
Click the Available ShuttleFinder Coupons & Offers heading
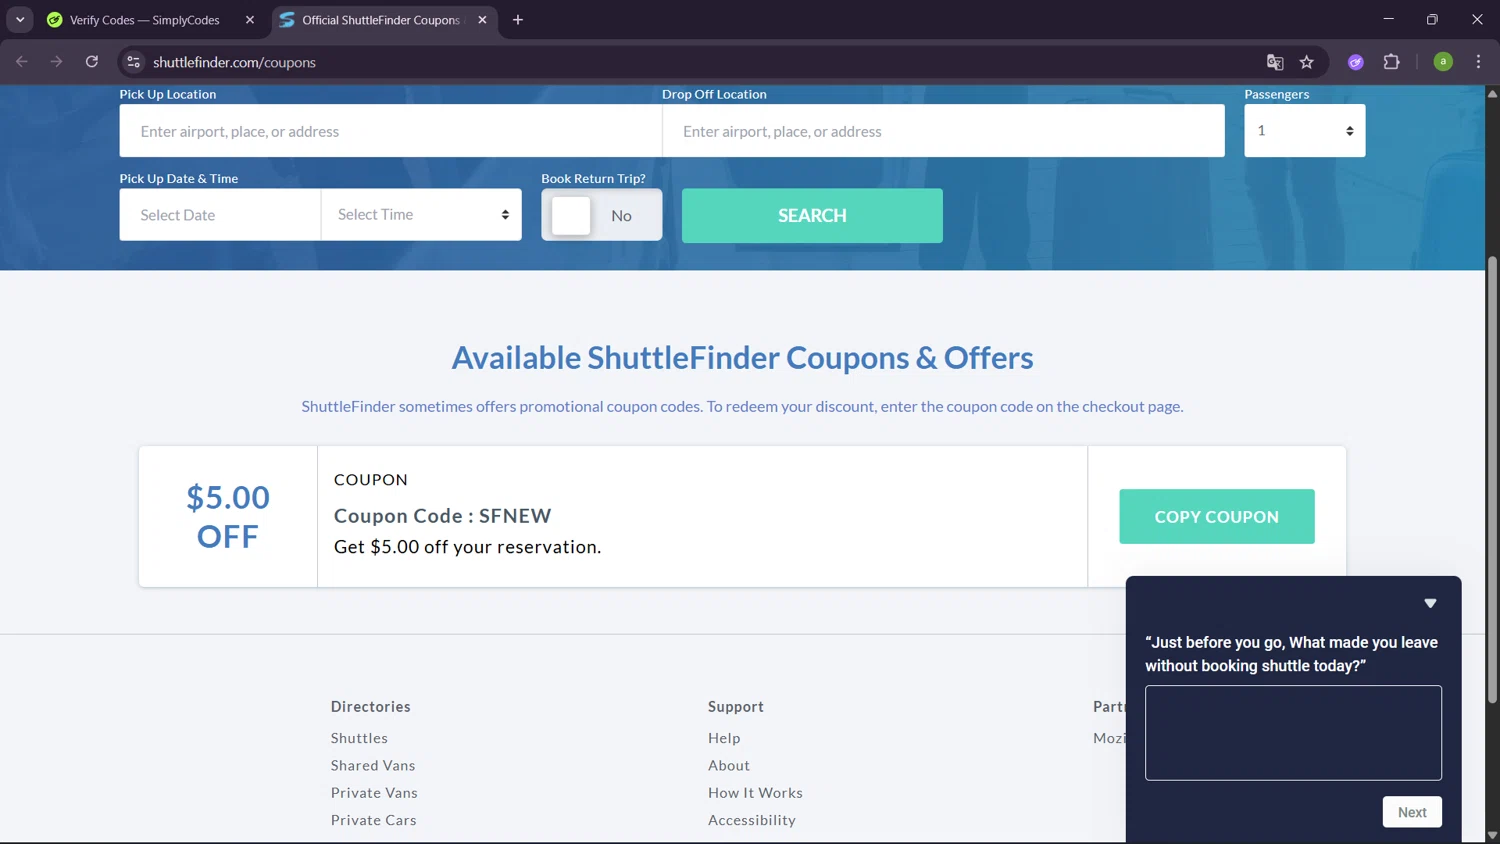pyautogui.click(x=742, y=358)
